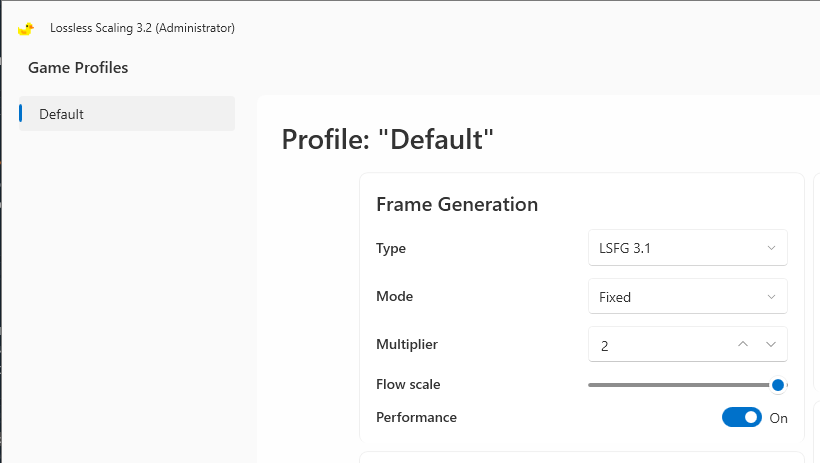820x463 pixels.
Task: Click the Multiplier setting label
Action: [407, 344]
